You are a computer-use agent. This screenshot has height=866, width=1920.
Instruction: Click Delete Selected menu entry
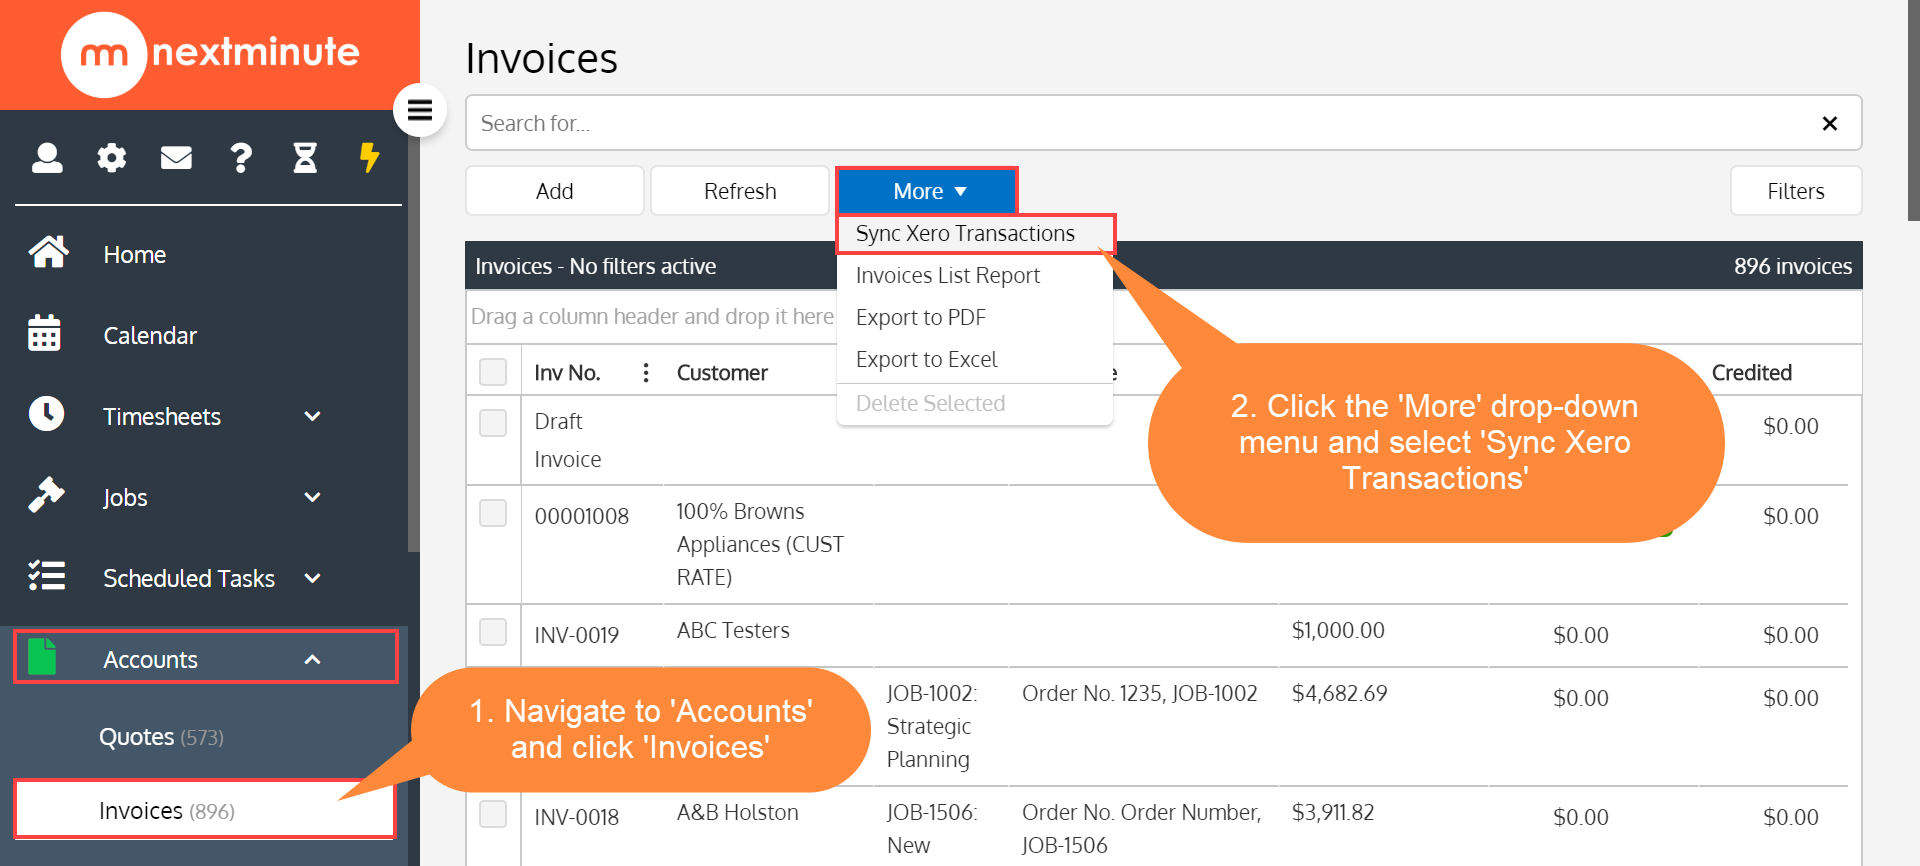click(930, 403)
